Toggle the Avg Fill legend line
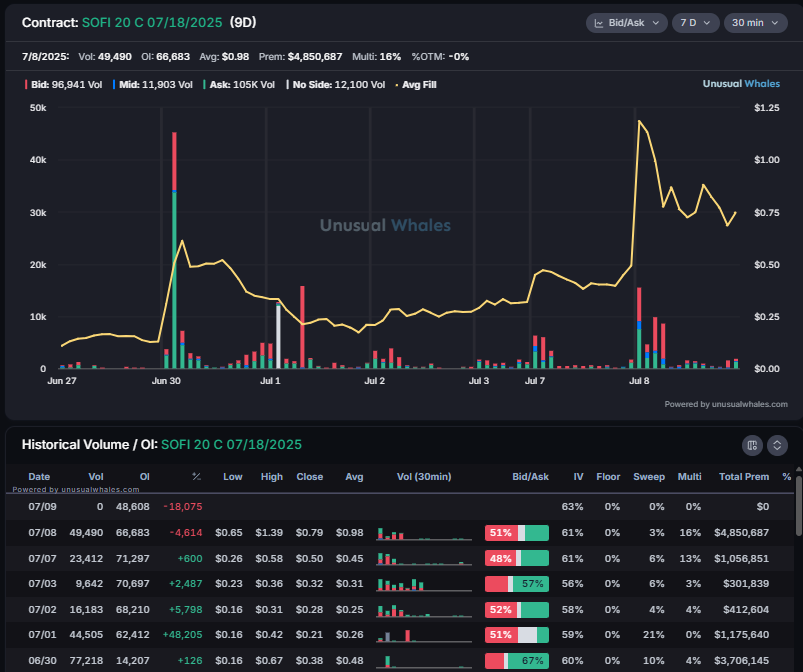Image resolution: width=803 pixels, height=672 pixels. click(x=416, y=85)
